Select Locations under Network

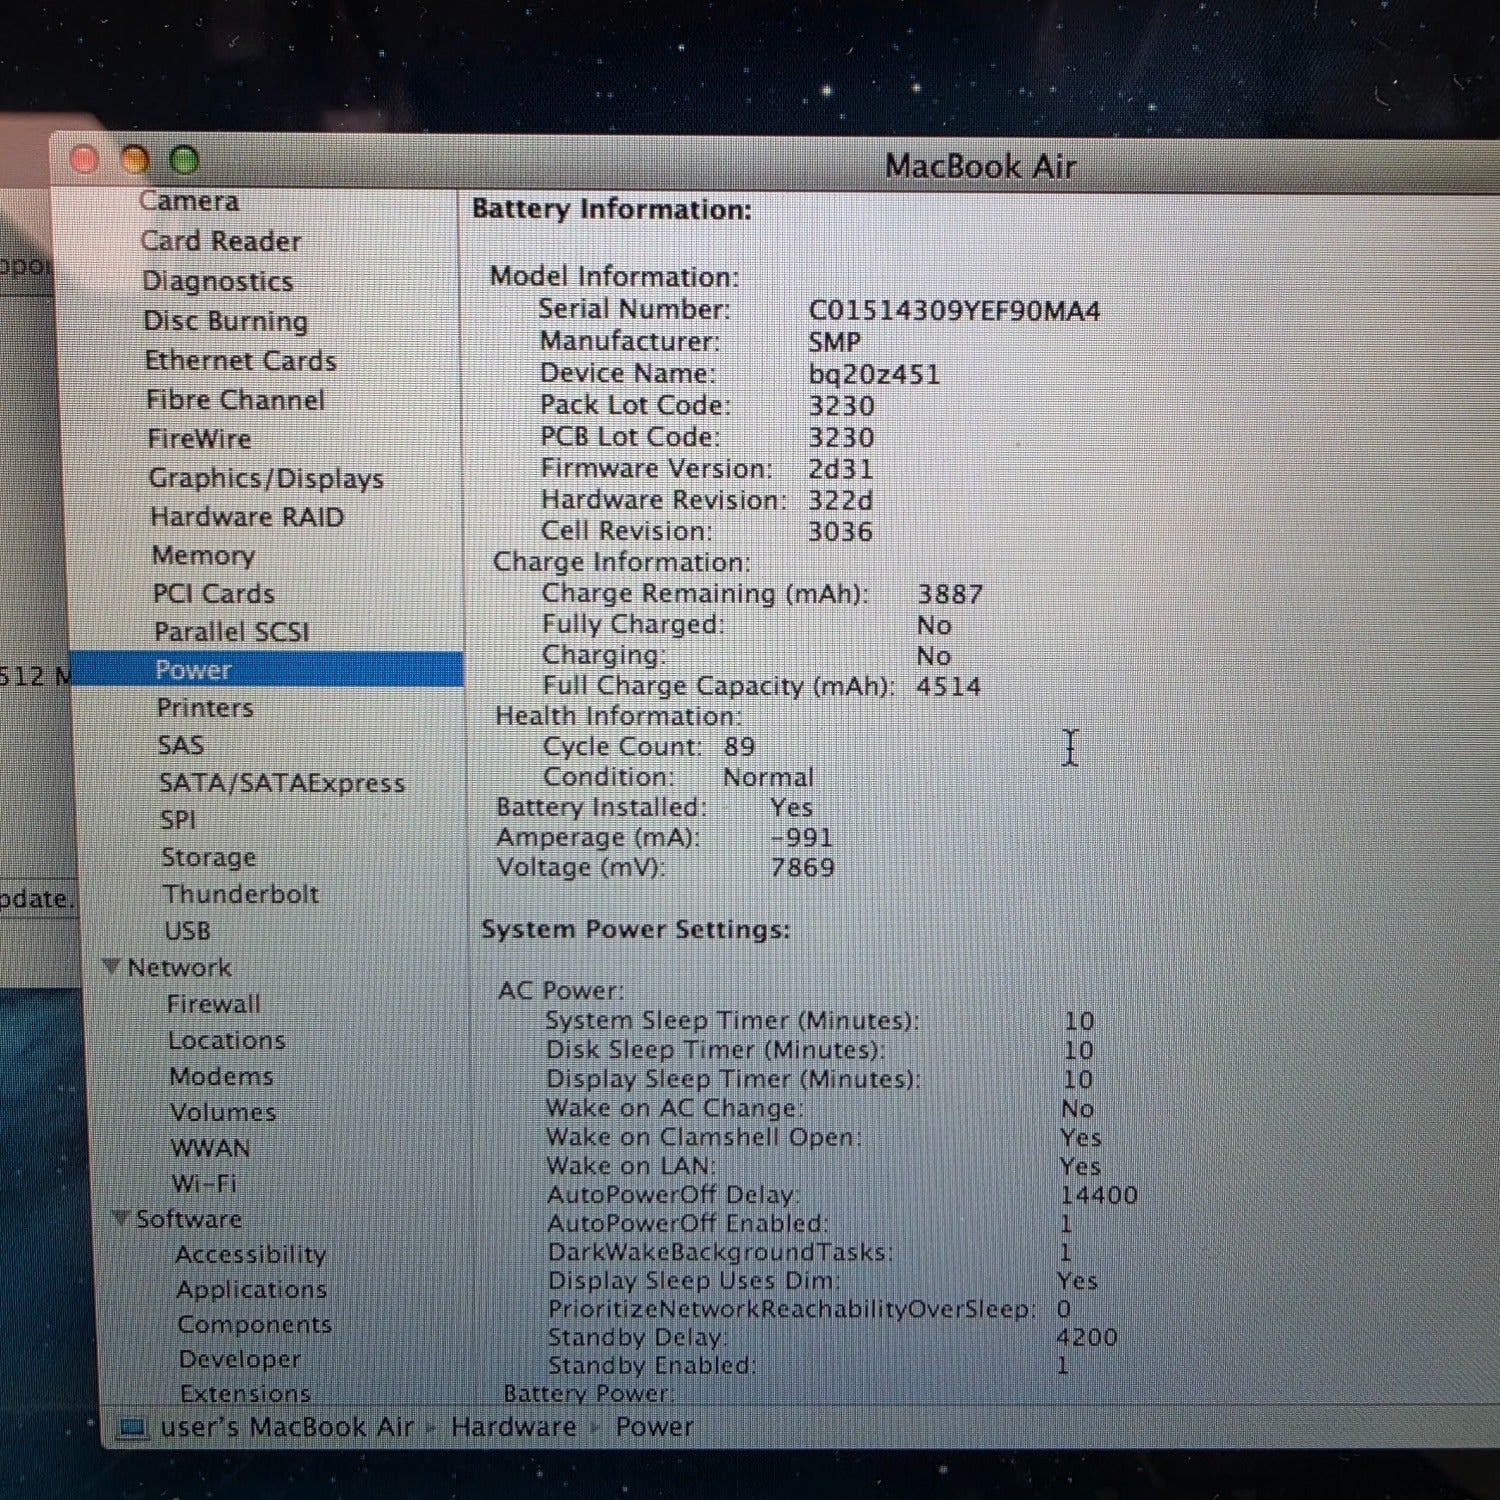pos(227,1040)
